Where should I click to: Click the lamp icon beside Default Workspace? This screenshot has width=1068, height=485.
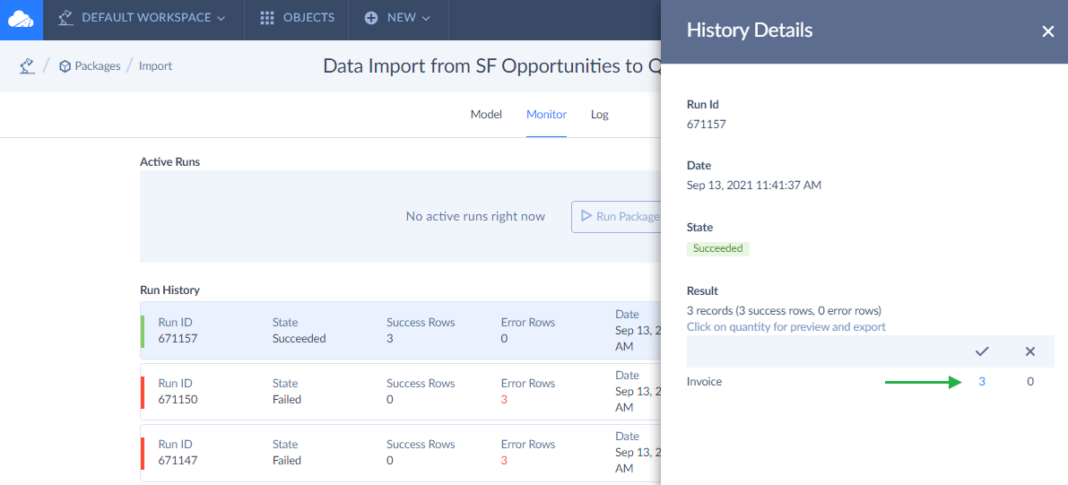click(x=65, y=18)
